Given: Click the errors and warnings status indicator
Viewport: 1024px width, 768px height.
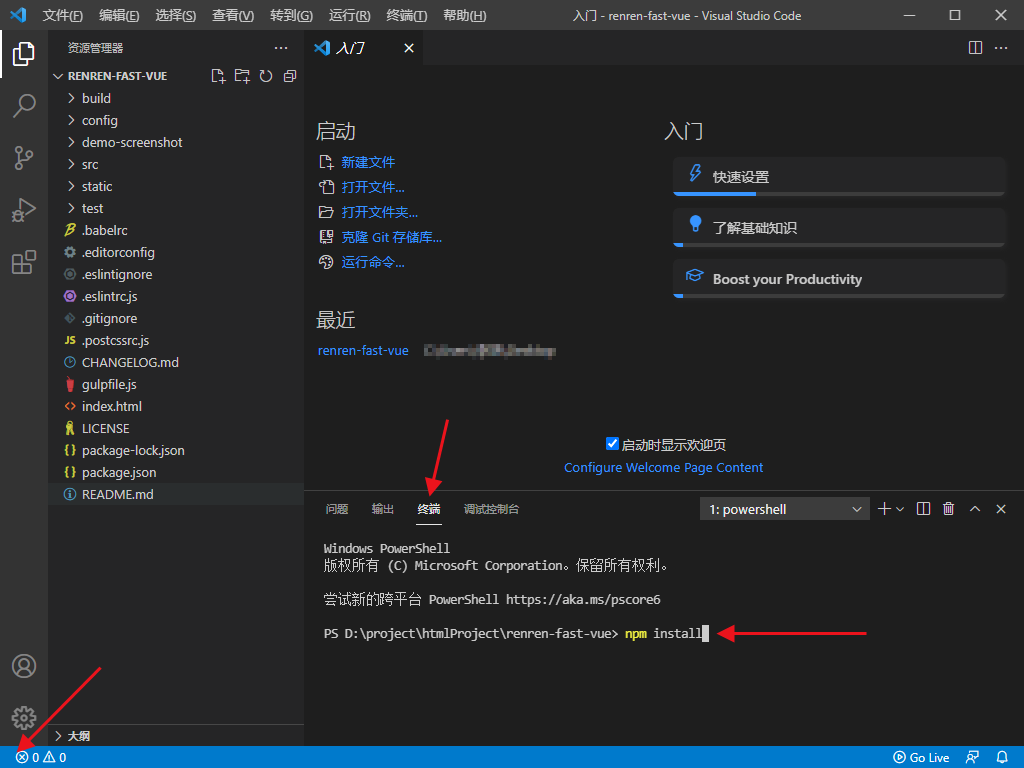Looking at the screenshot, I should pyautogui.click(x=40, y=758).
